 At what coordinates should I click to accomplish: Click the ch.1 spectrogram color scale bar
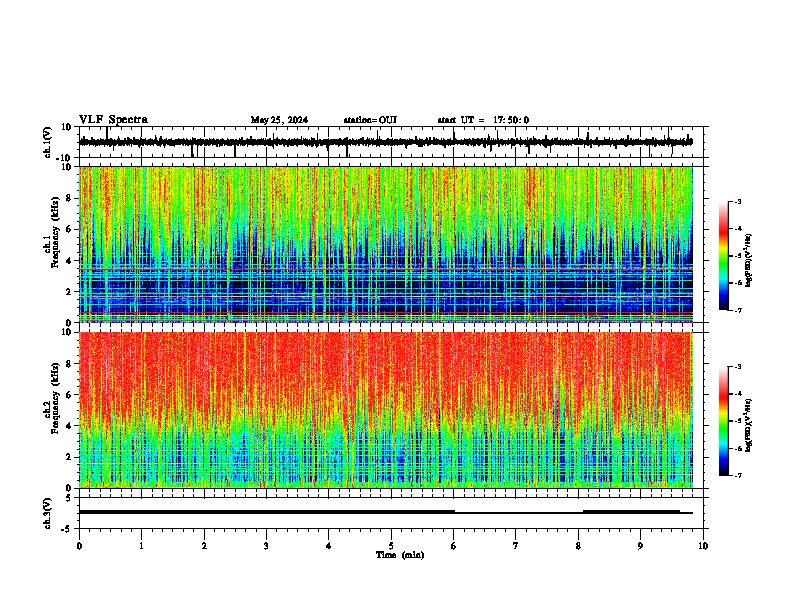[x=724, y=256]
